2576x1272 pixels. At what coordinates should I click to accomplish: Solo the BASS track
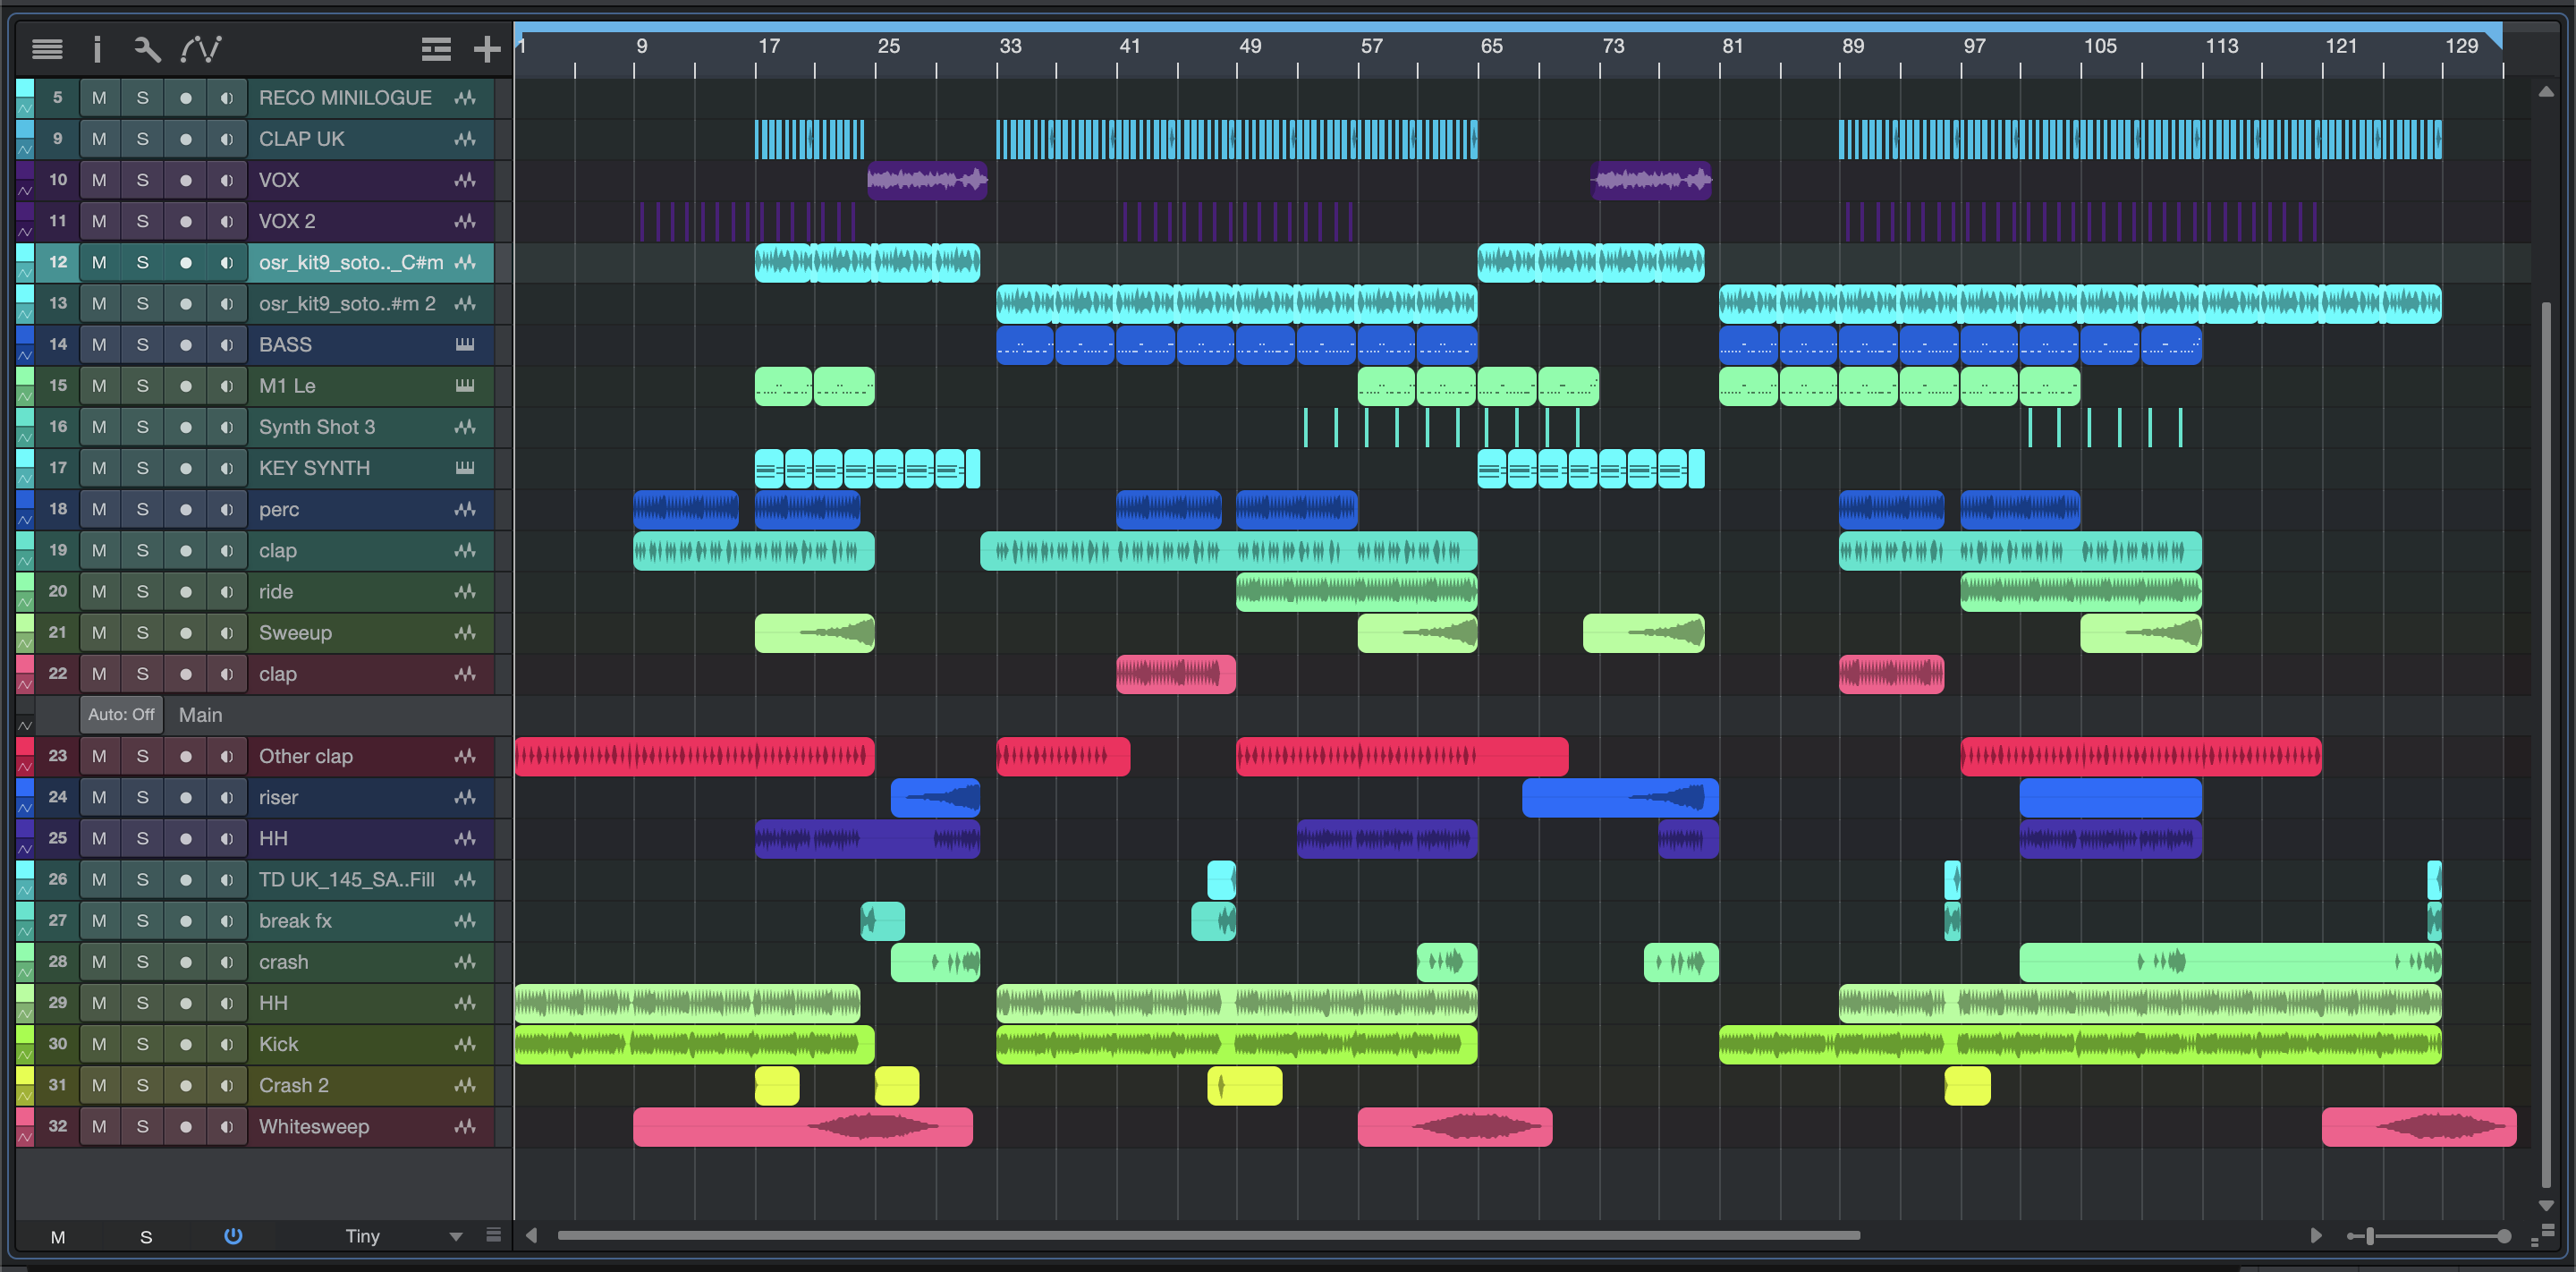point(142,345)
